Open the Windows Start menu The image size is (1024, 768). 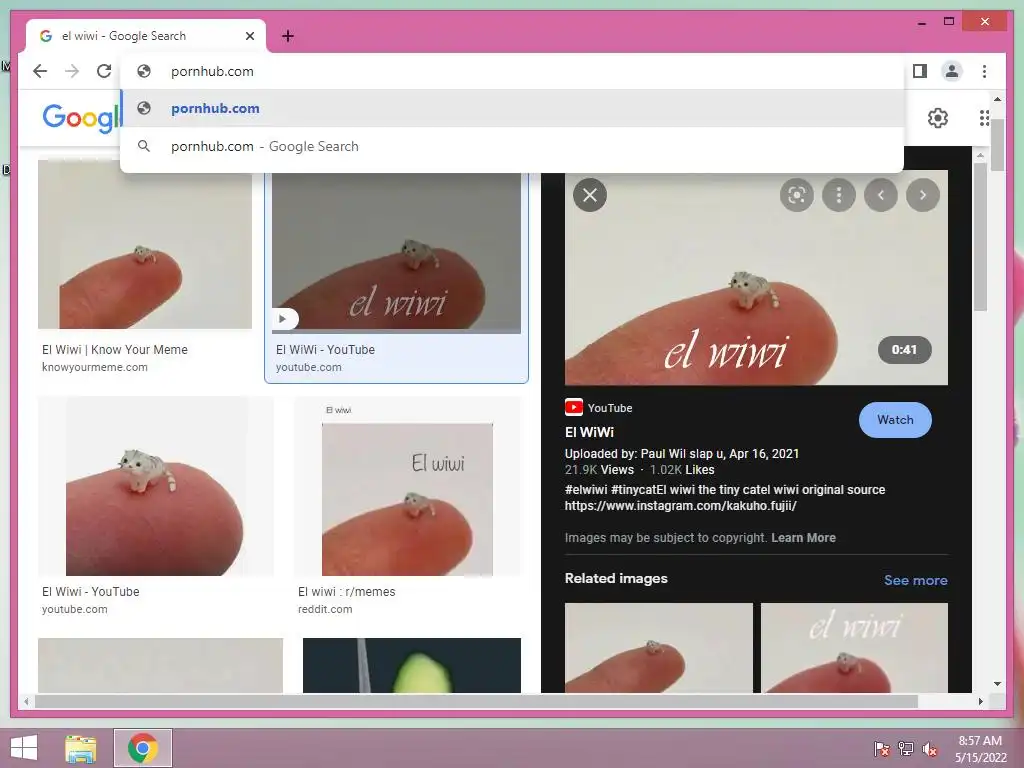[x=24, y=748]
